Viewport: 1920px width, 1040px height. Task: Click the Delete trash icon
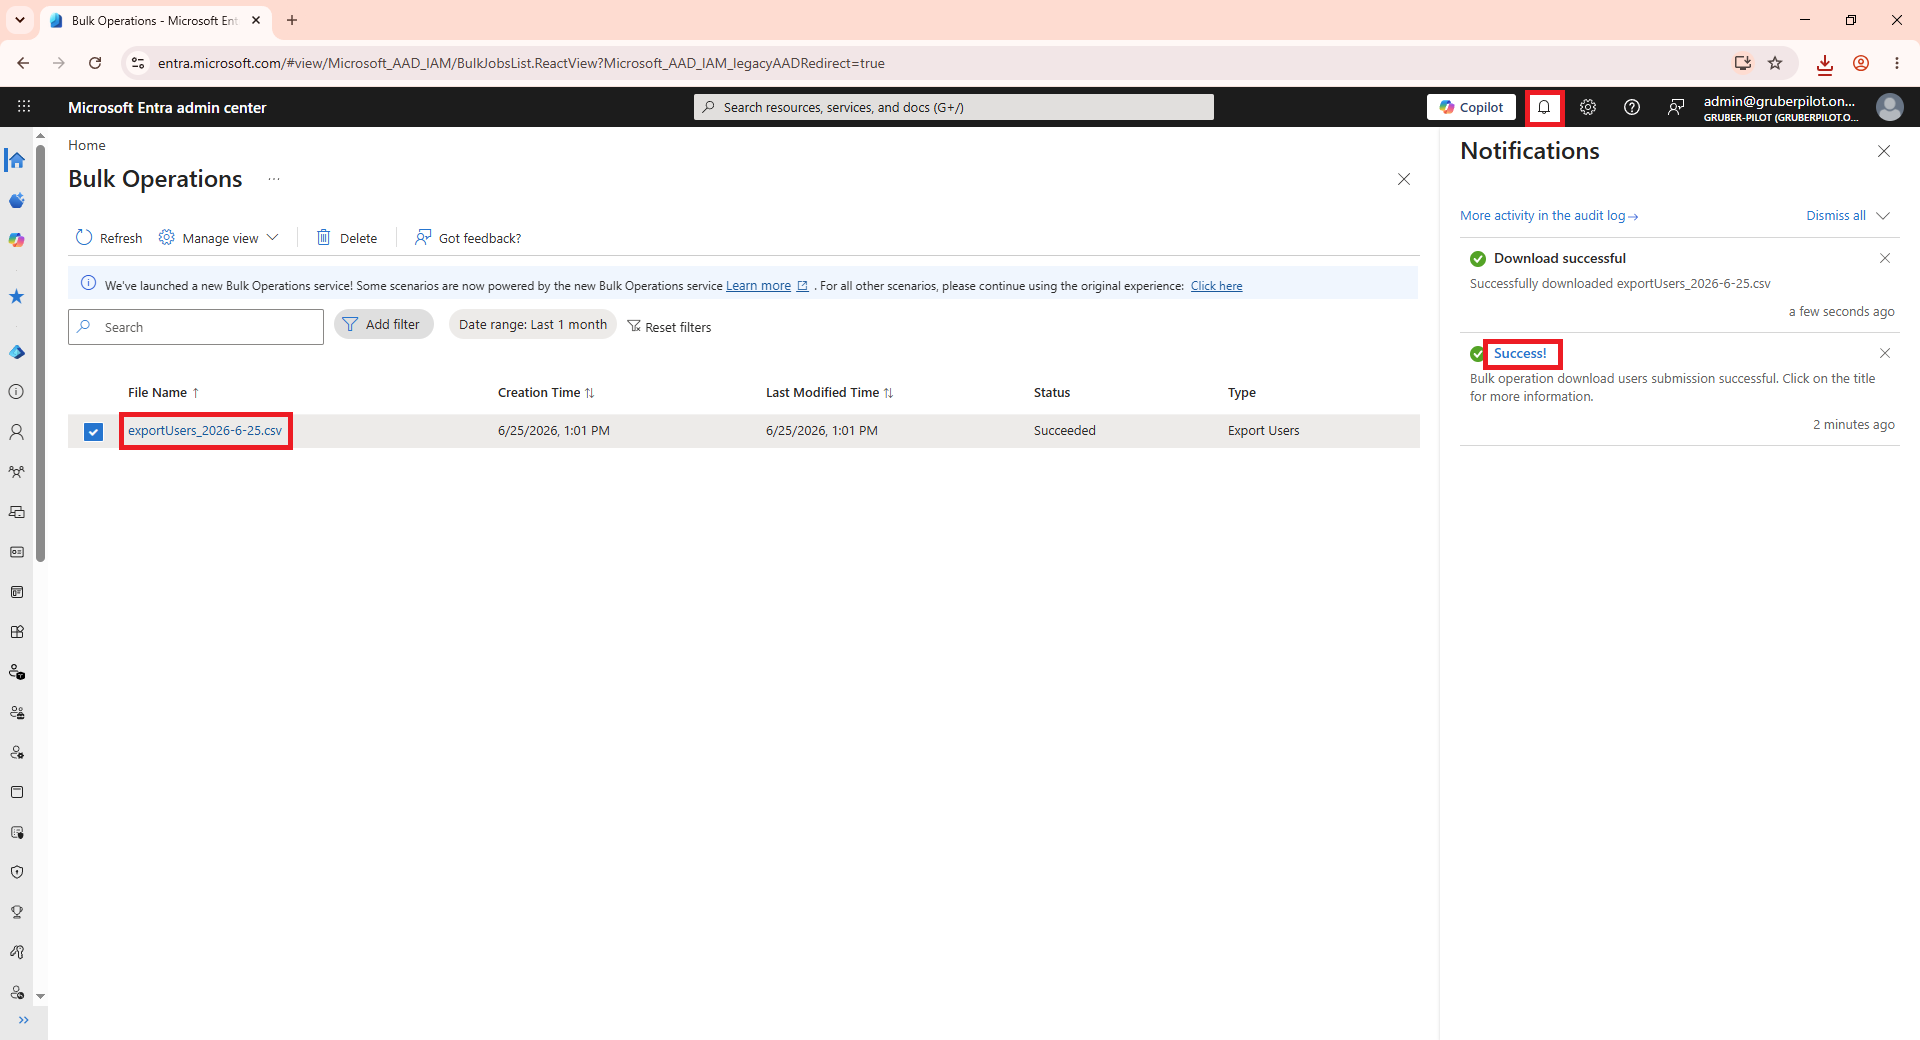click(323, 237)
